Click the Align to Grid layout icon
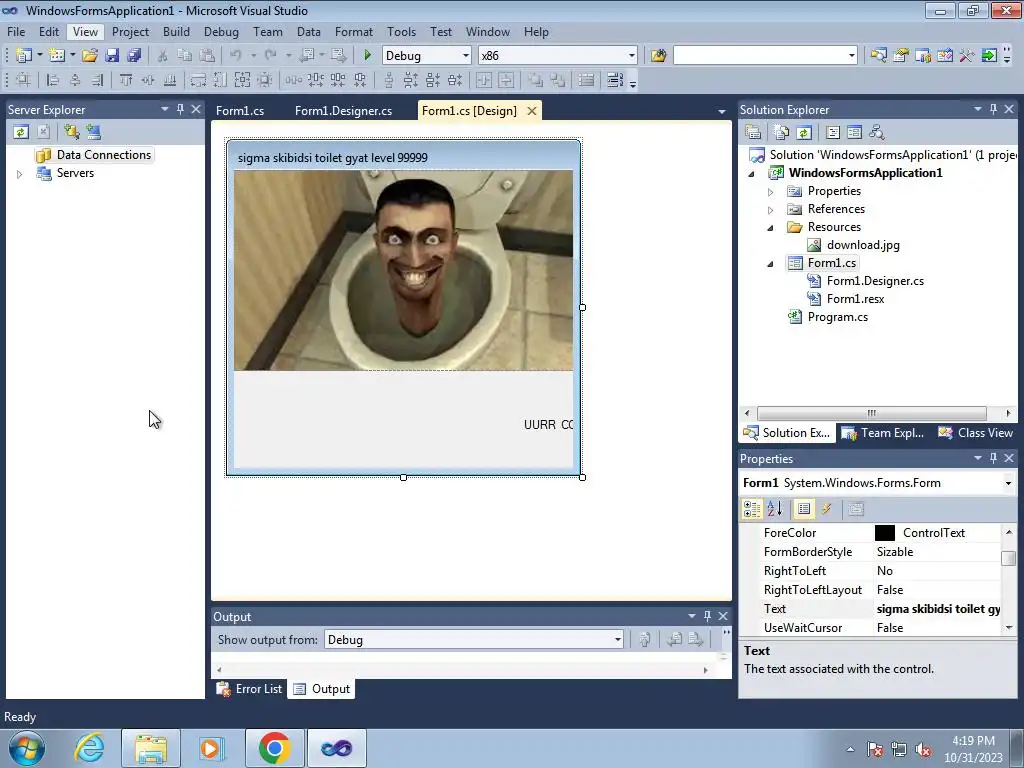This screenshot has height=768, width=1024. pos(24,80)
